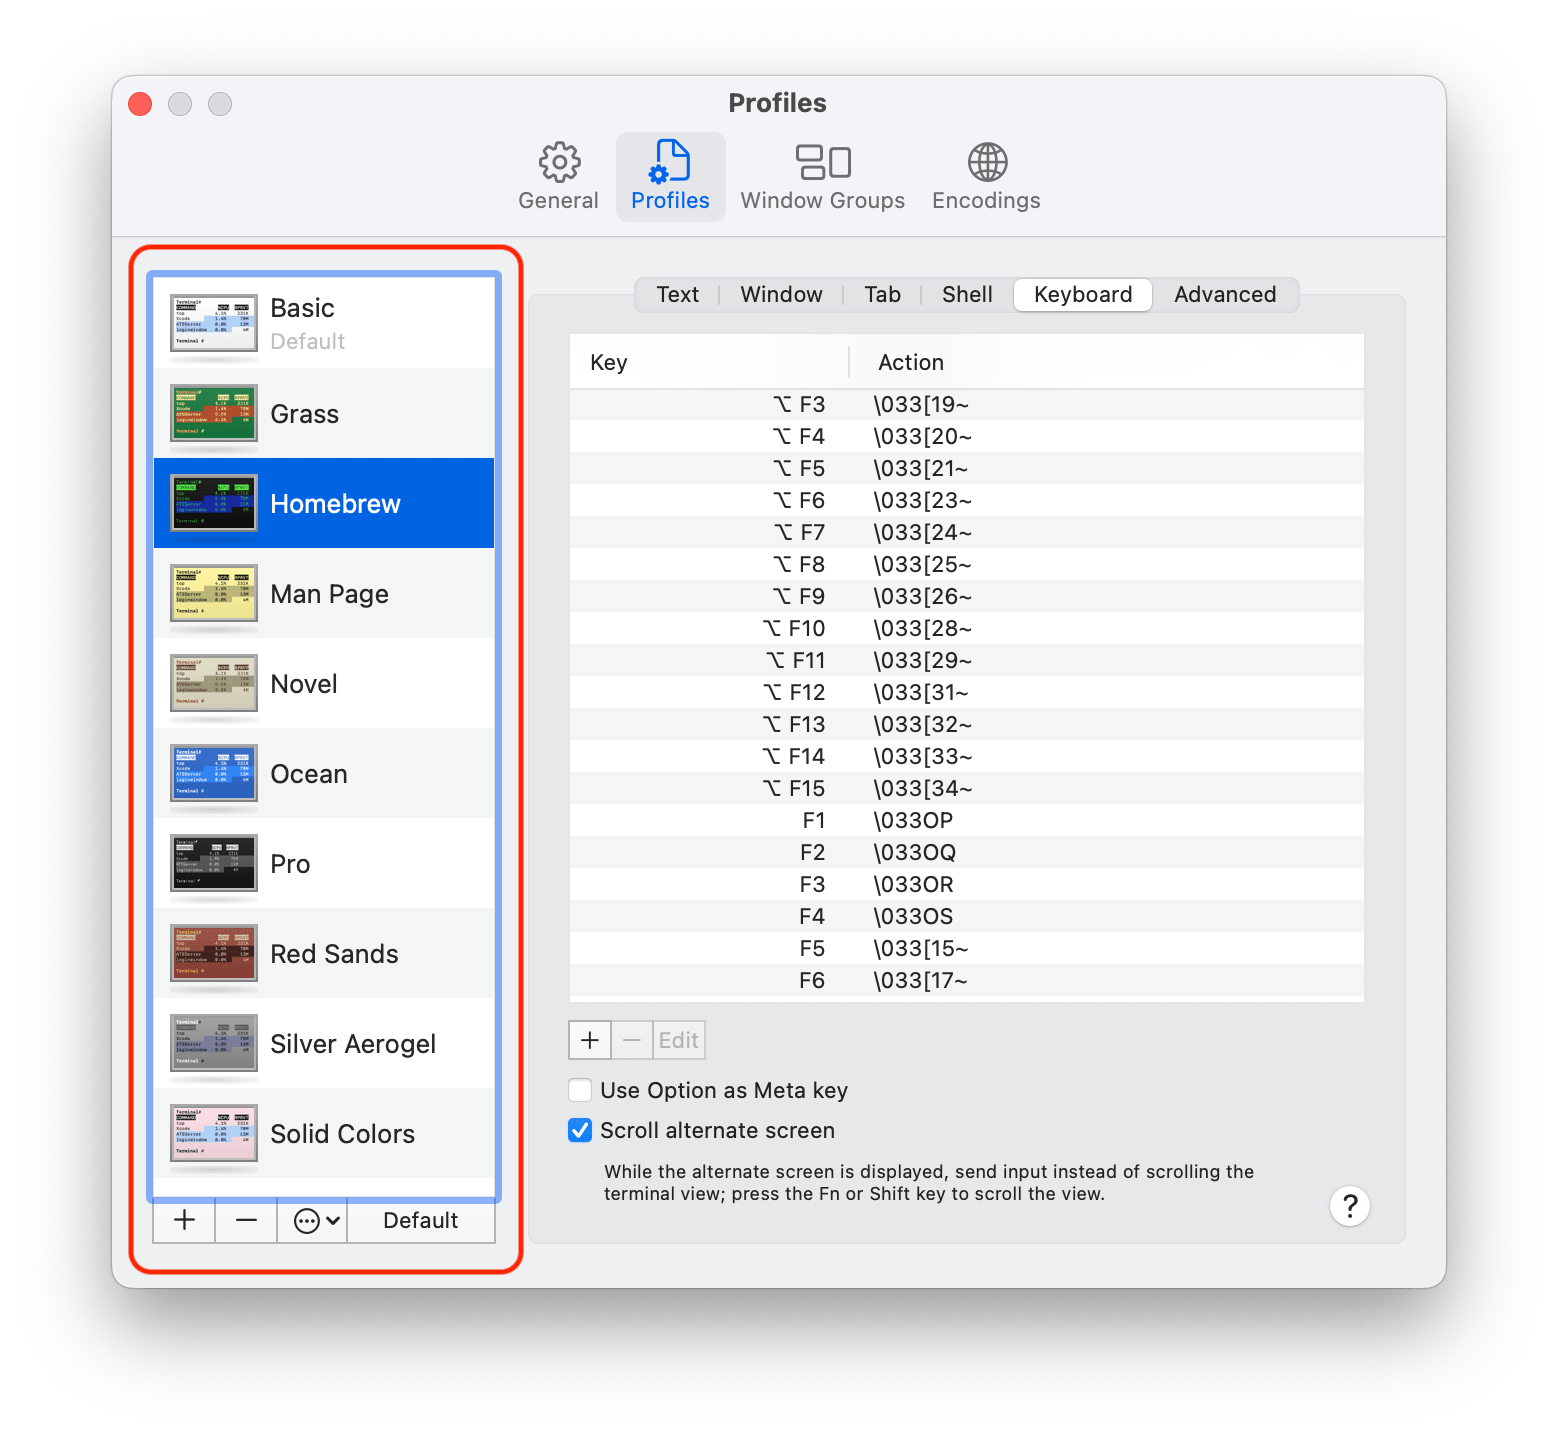This screenshot has height=1436, width=1558.
Task: Select the Silver Aerogel profile name
Action: click(x=353, y=1044)
